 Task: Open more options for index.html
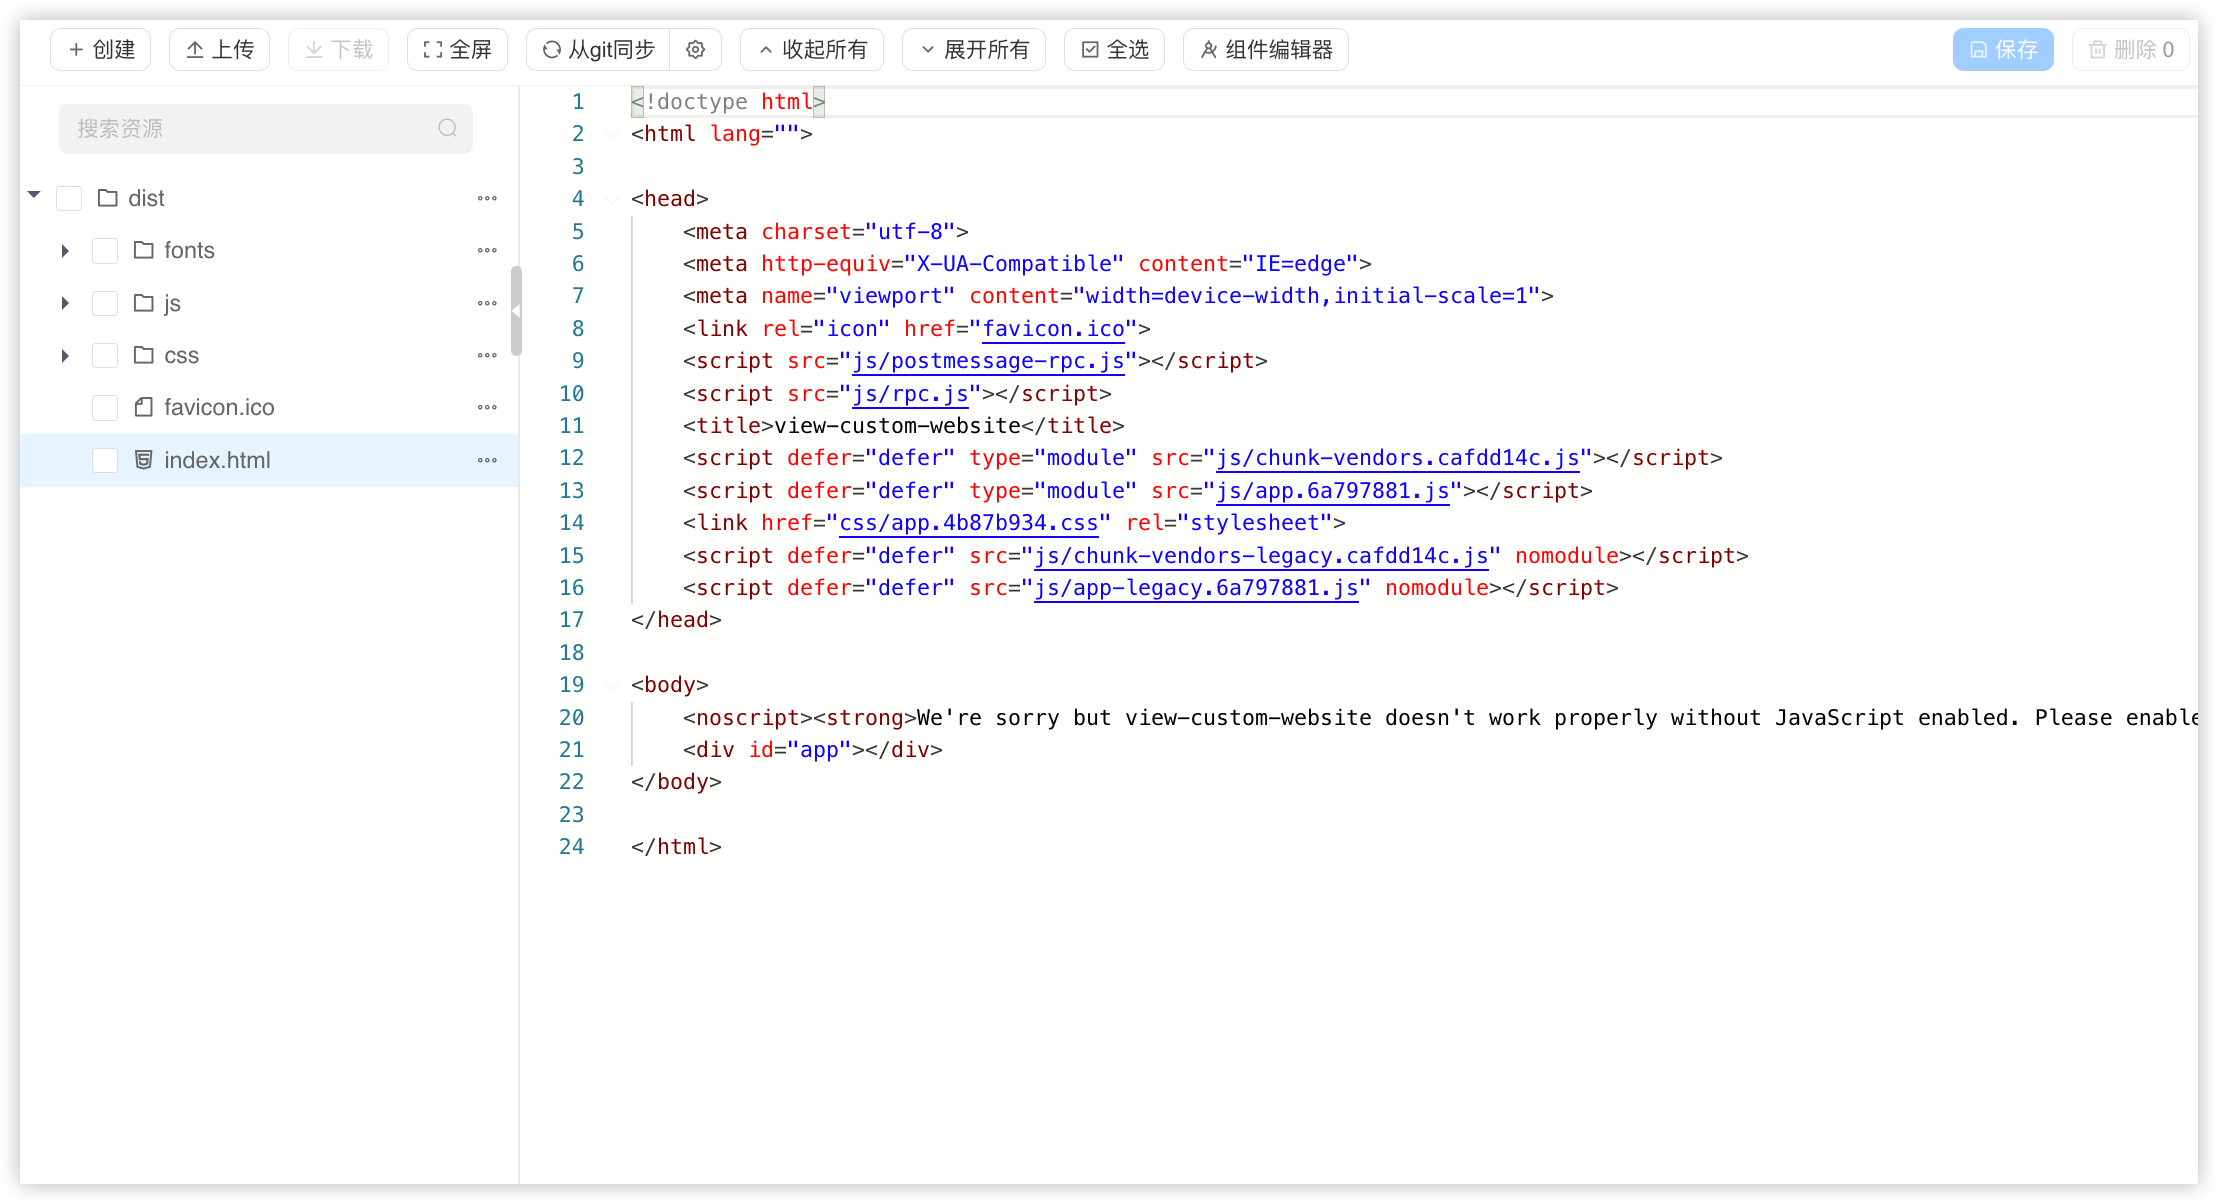pos(487,460)
